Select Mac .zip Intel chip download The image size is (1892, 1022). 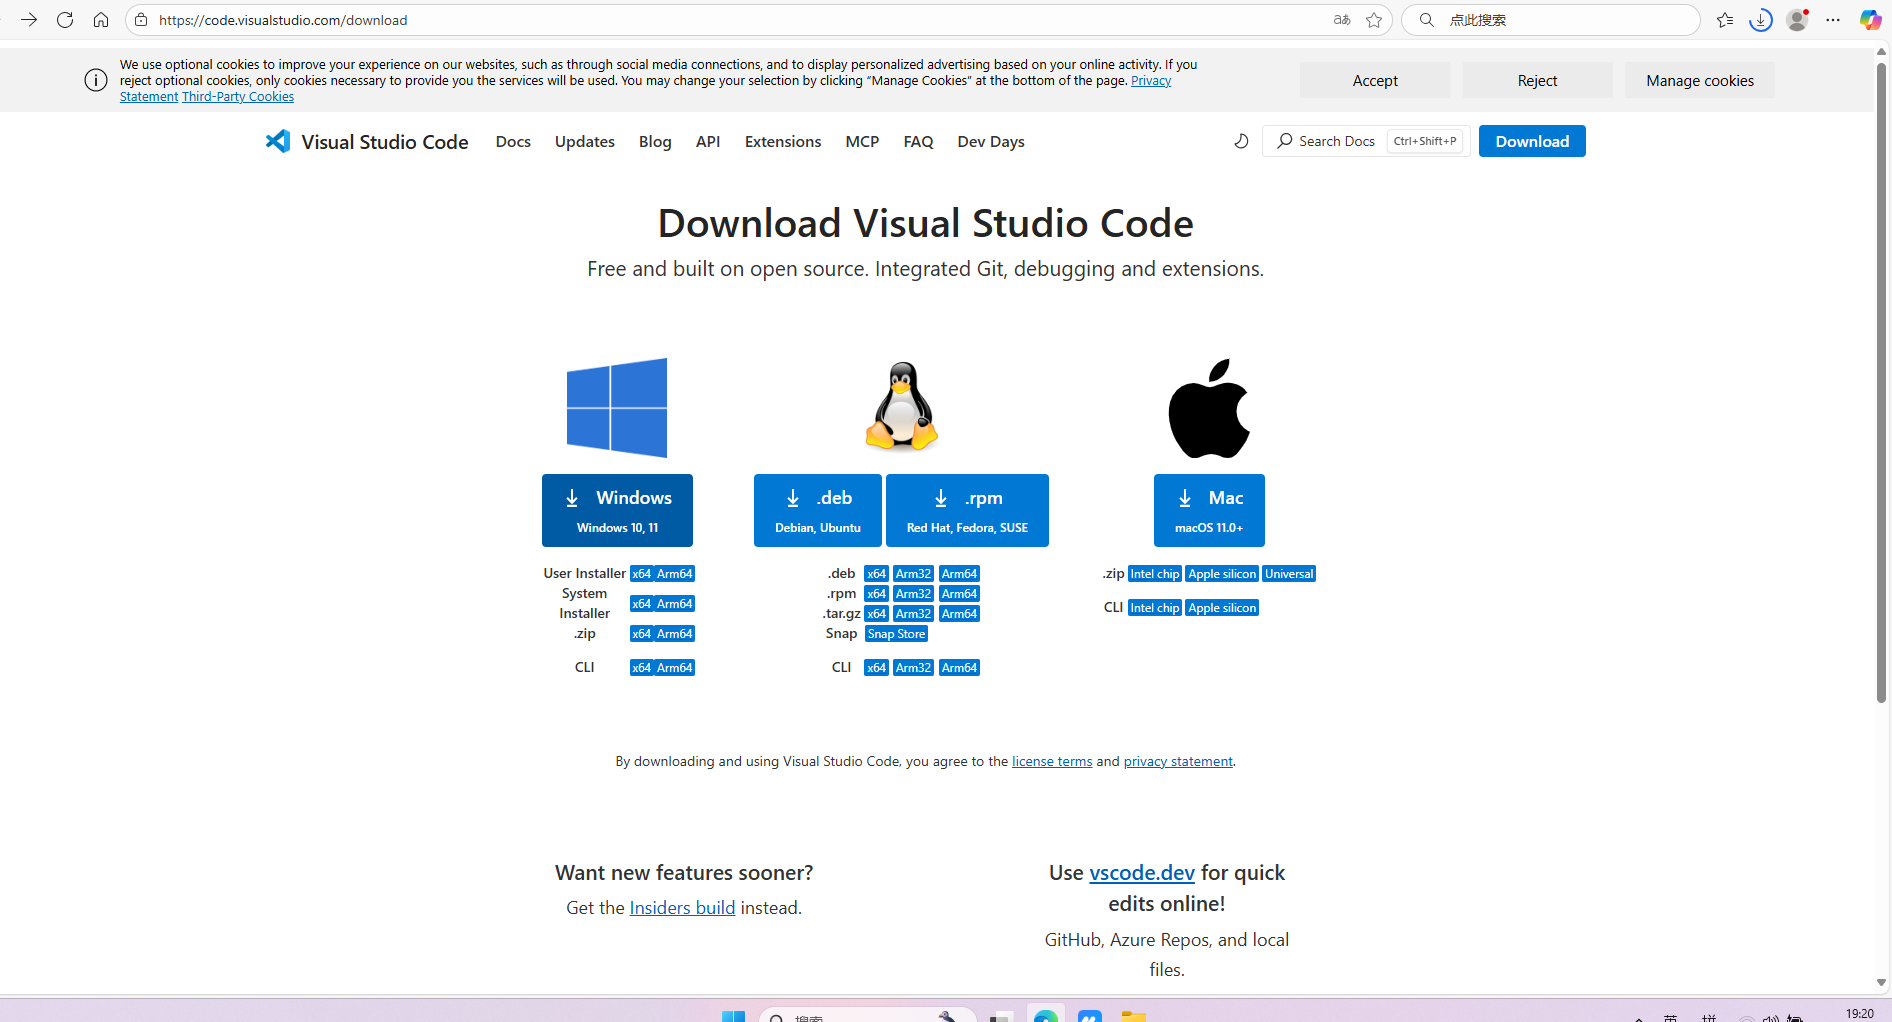(1155, 574)
